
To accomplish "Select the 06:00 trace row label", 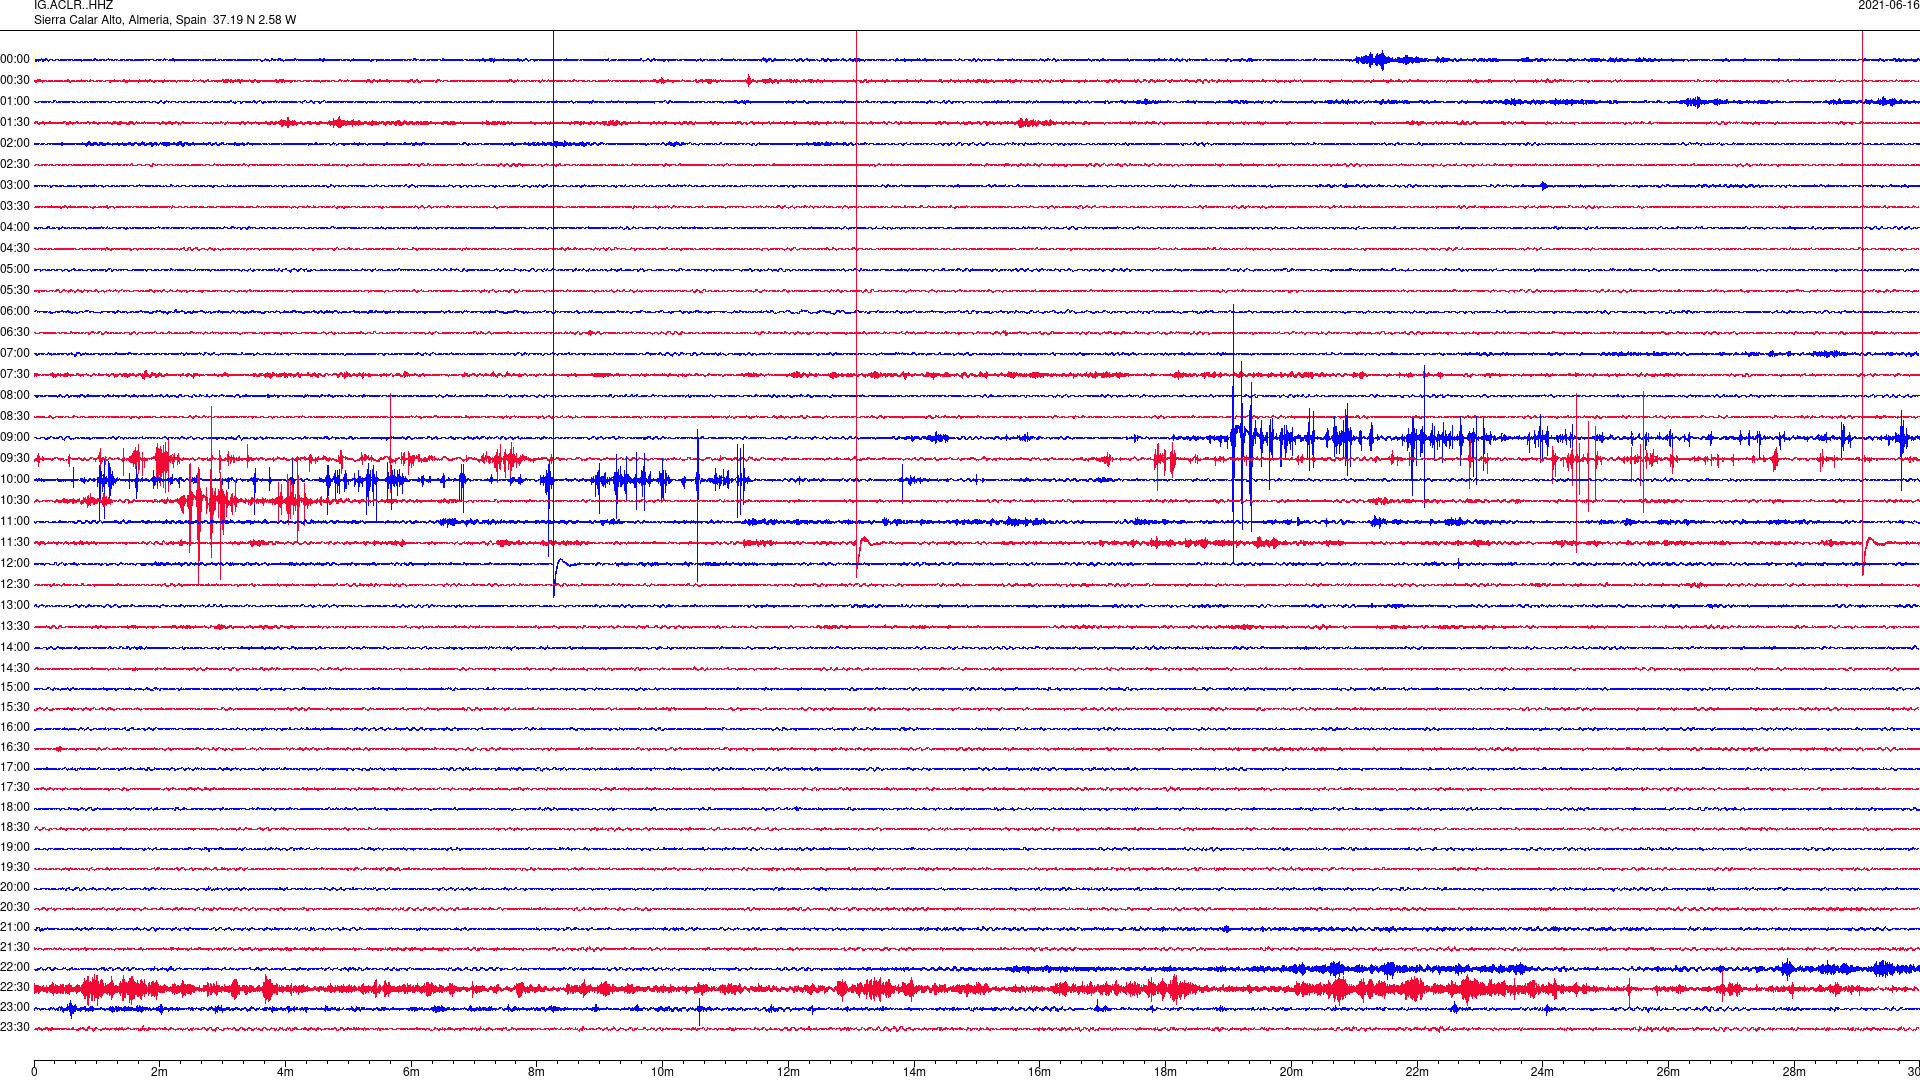I will (15, 311).
